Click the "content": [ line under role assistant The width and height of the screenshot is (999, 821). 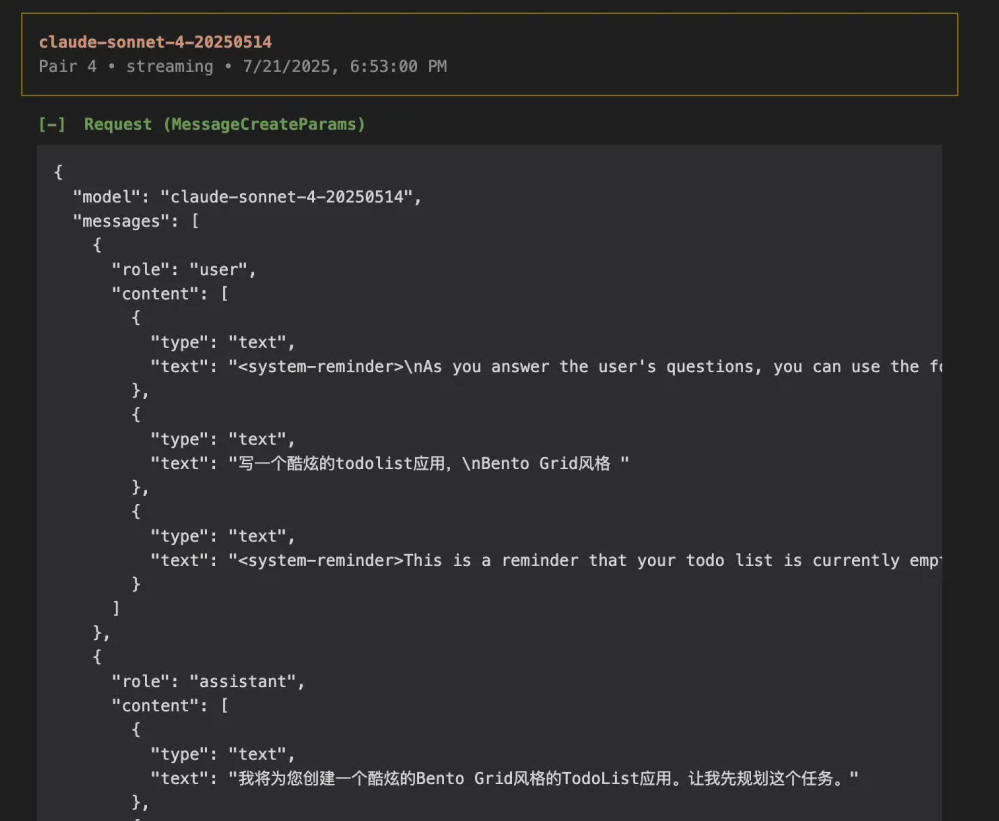coord(170,706)
